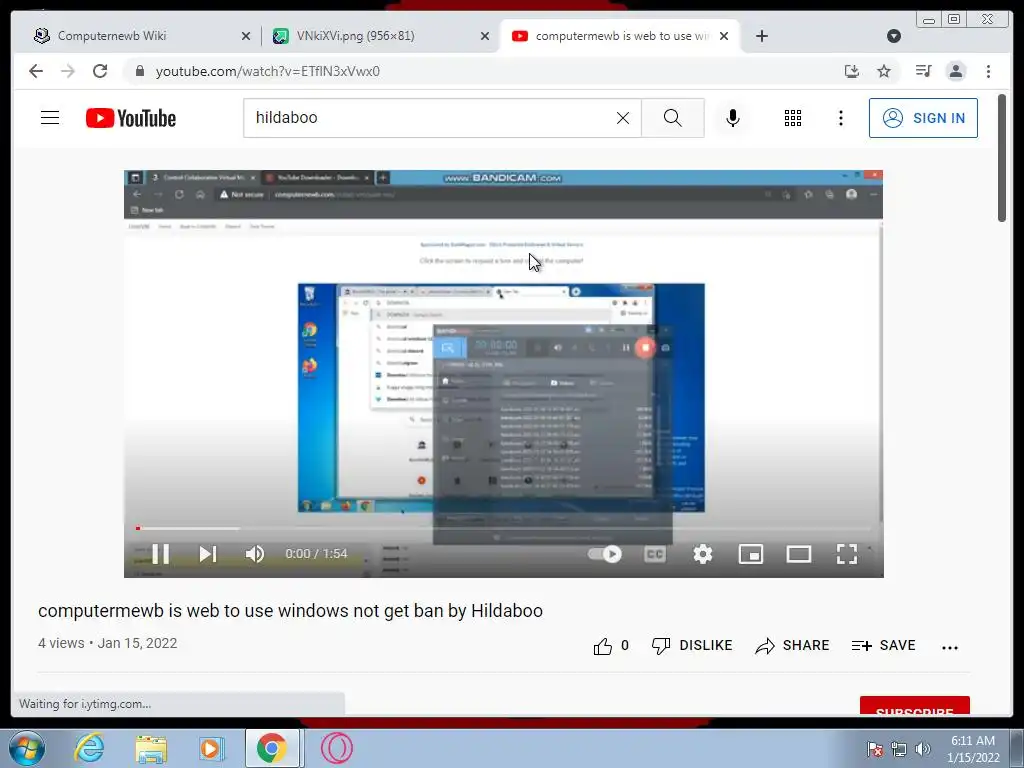Screen dimensions: 1024x768
Task: Mute the video volume speaker
Action: point(254,554)
